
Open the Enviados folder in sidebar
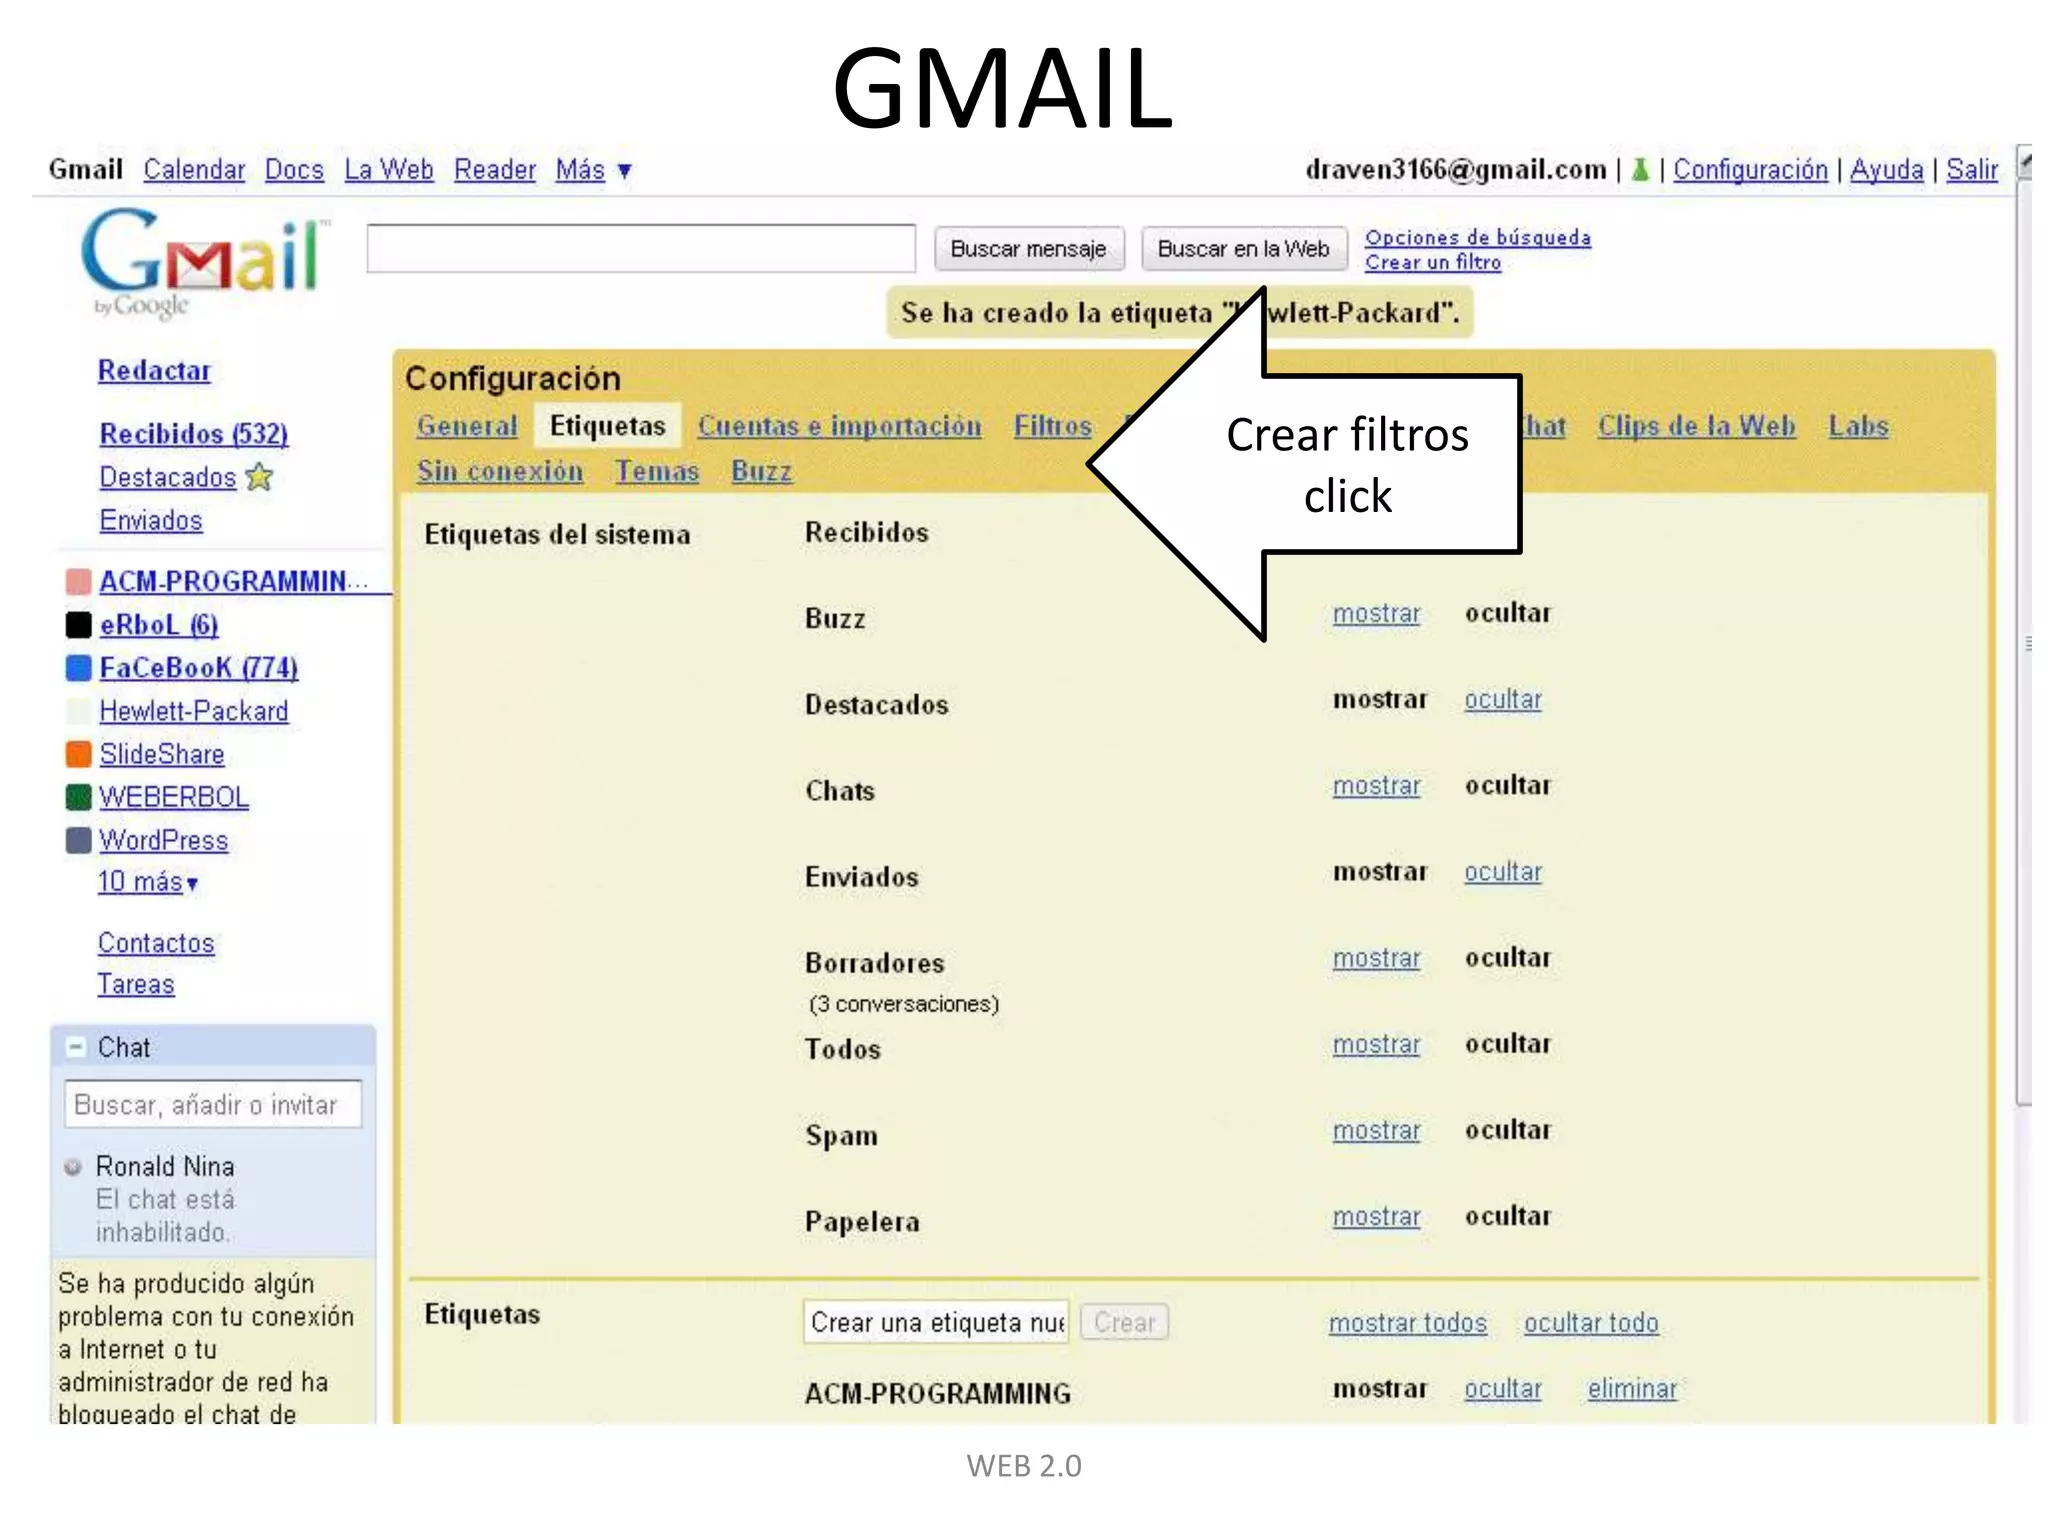[151, 520]
